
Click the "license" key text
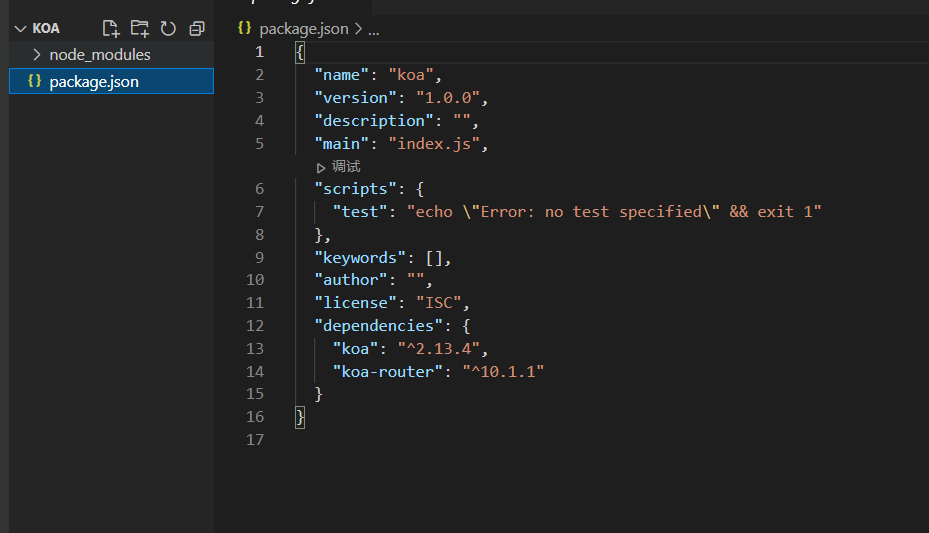(x=355, y=303)
